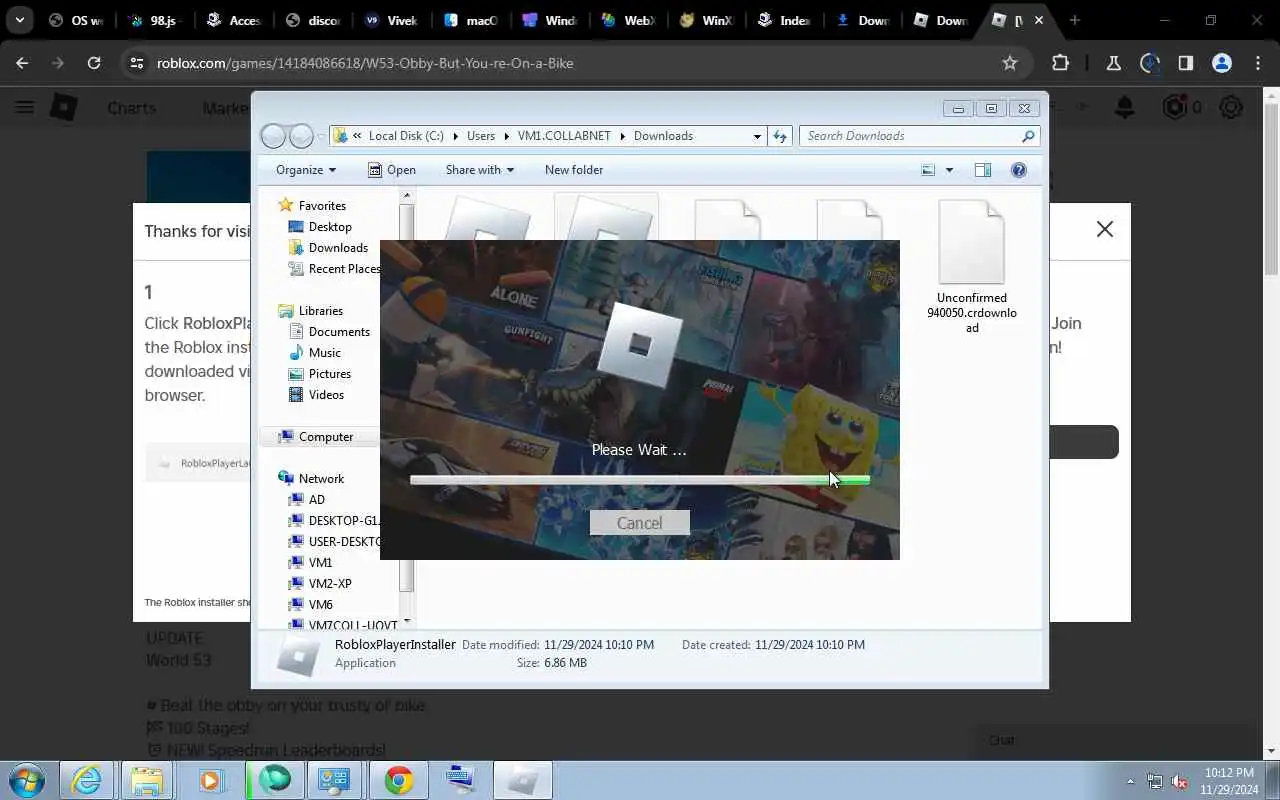1280x800 pixels.
Task: Open Chrome extensions puzzle icon
Action: (x=1061, y=63)
